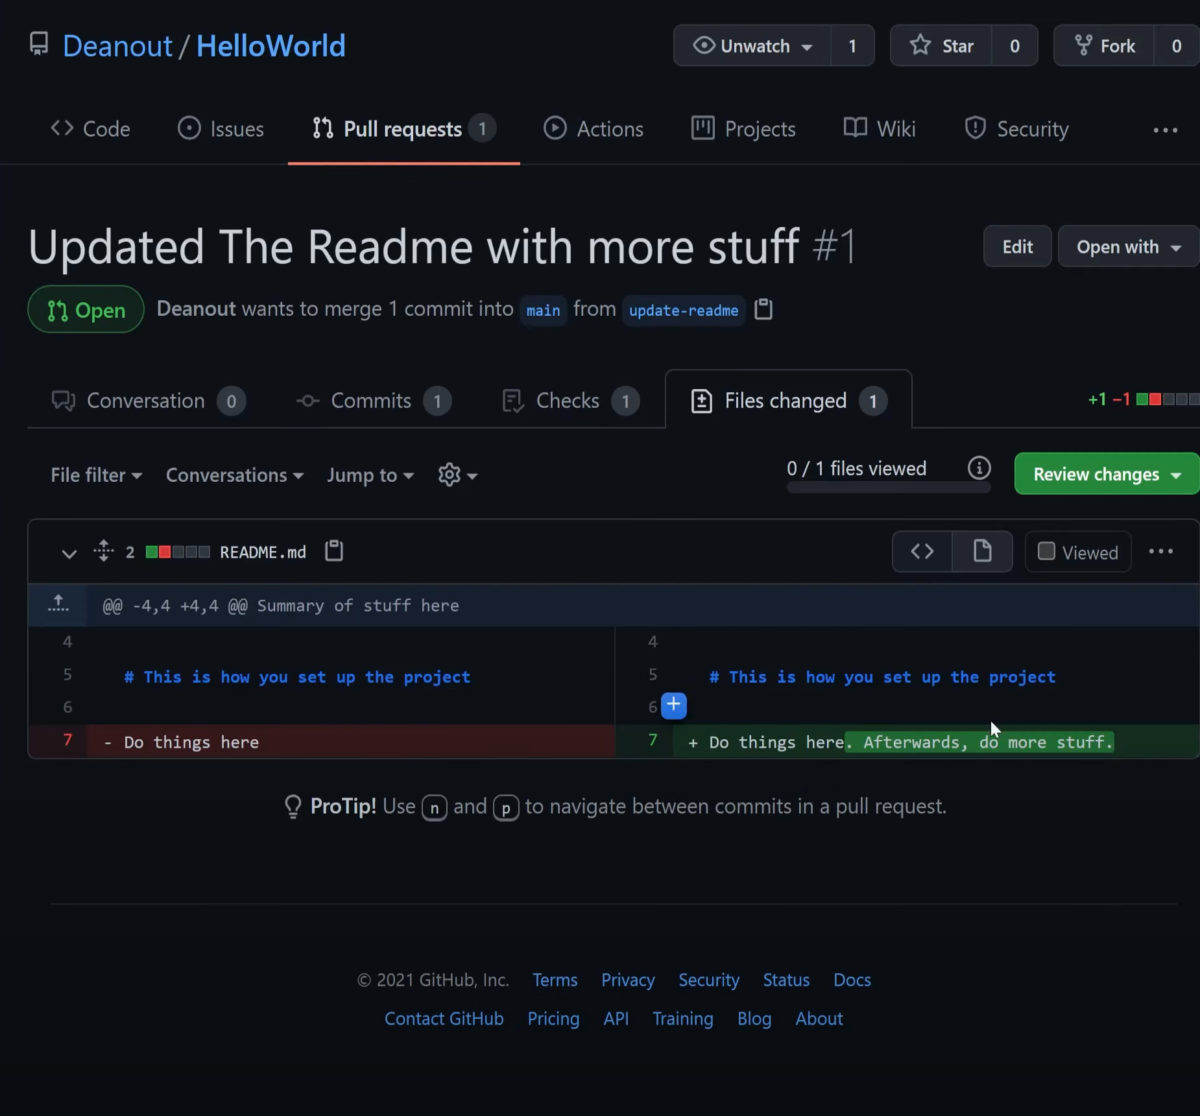Screen dimensions: 1200x1116
Task: Expand up the diff hunk icon
Action: (x=58, y=604)
